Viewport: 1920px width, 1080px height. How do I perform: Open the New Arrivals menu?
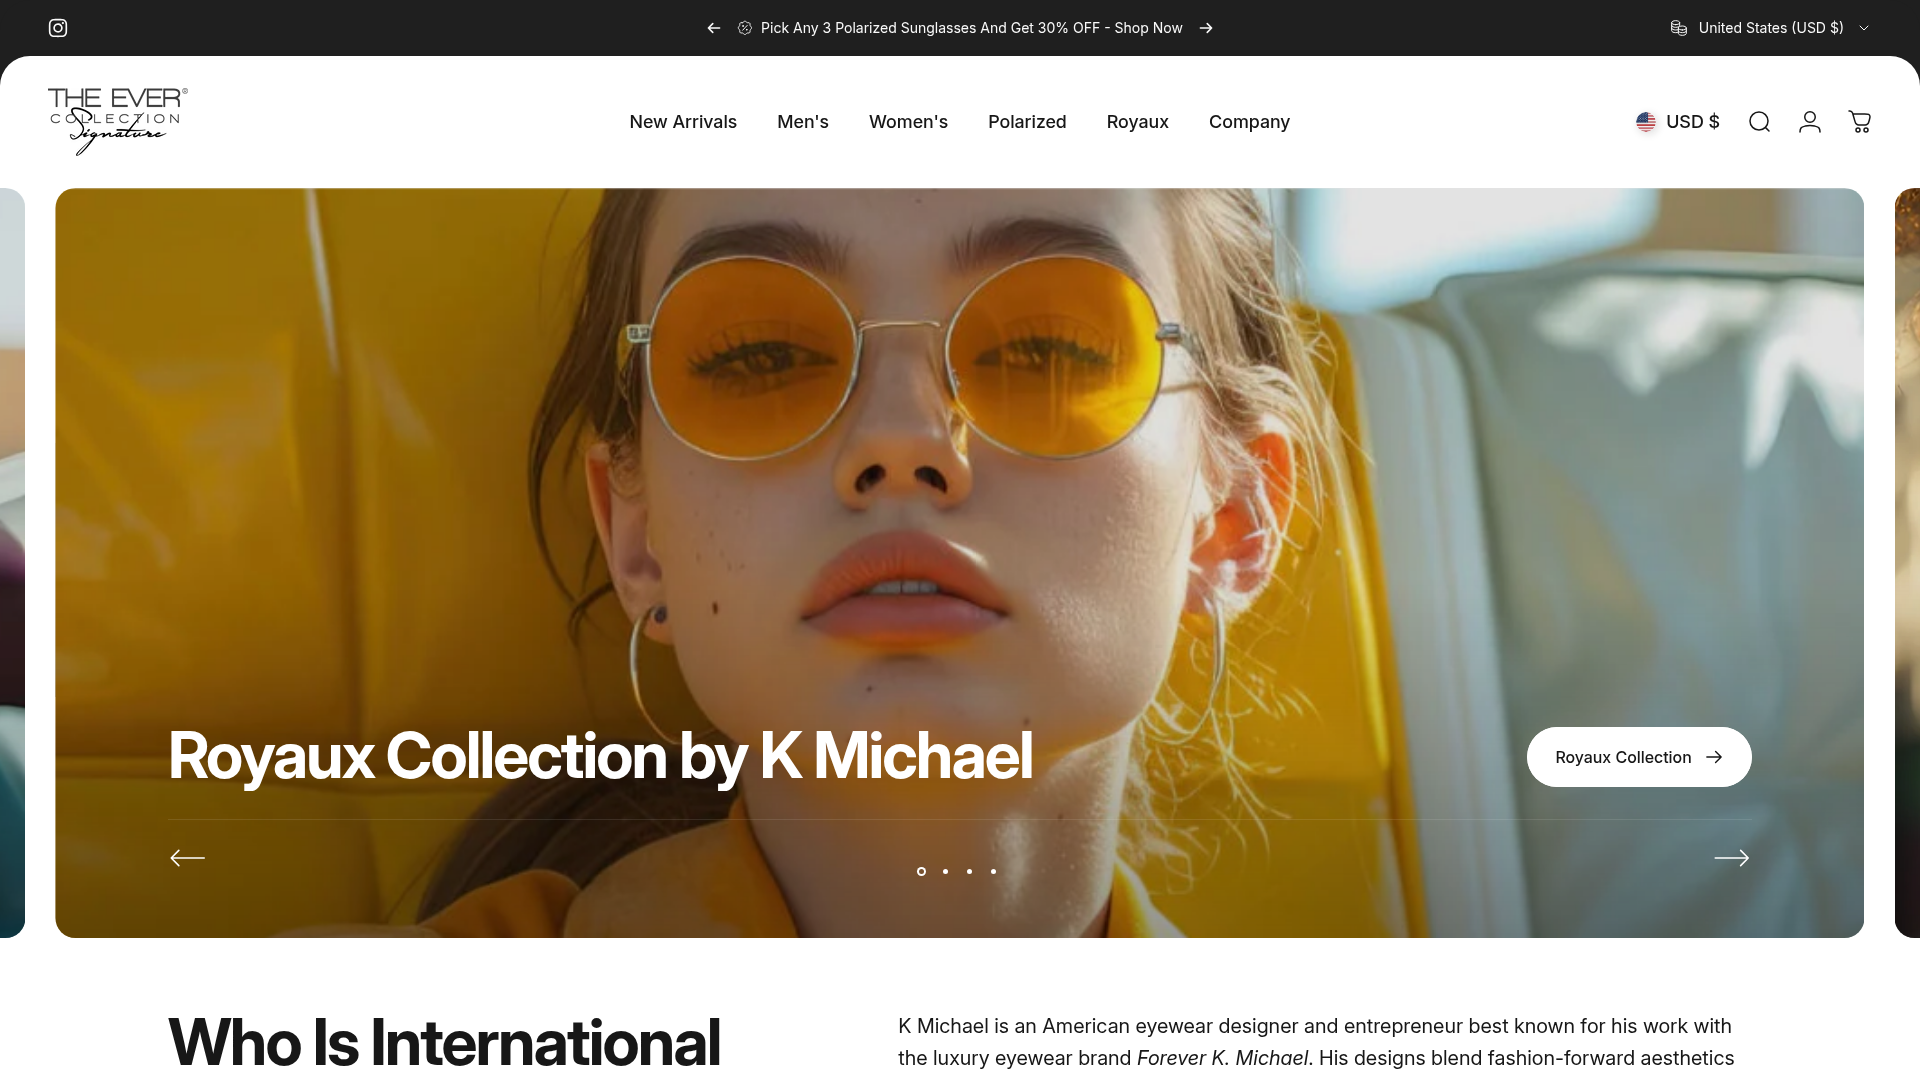683,122
